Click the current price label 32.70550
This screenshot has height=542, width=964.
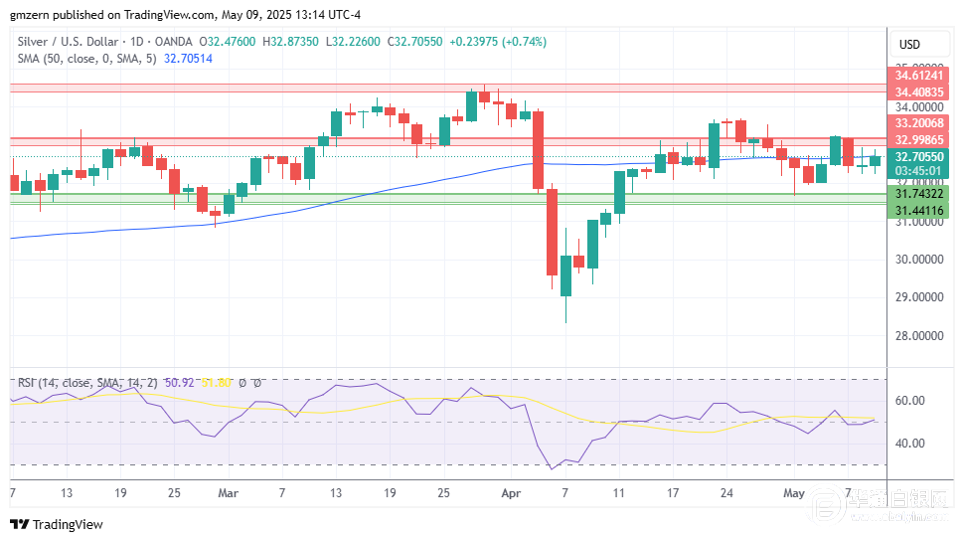coord(919,157)
